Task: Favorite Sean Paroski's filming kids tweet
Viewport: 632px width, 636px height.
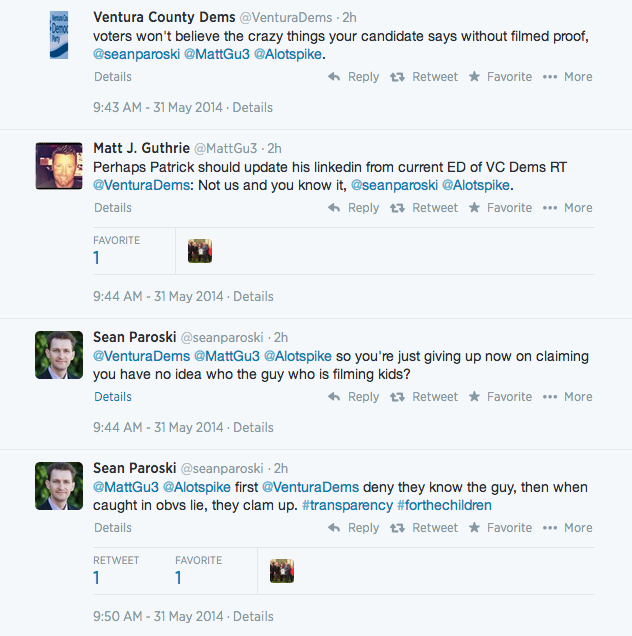Action: click(x=500, y=397)
